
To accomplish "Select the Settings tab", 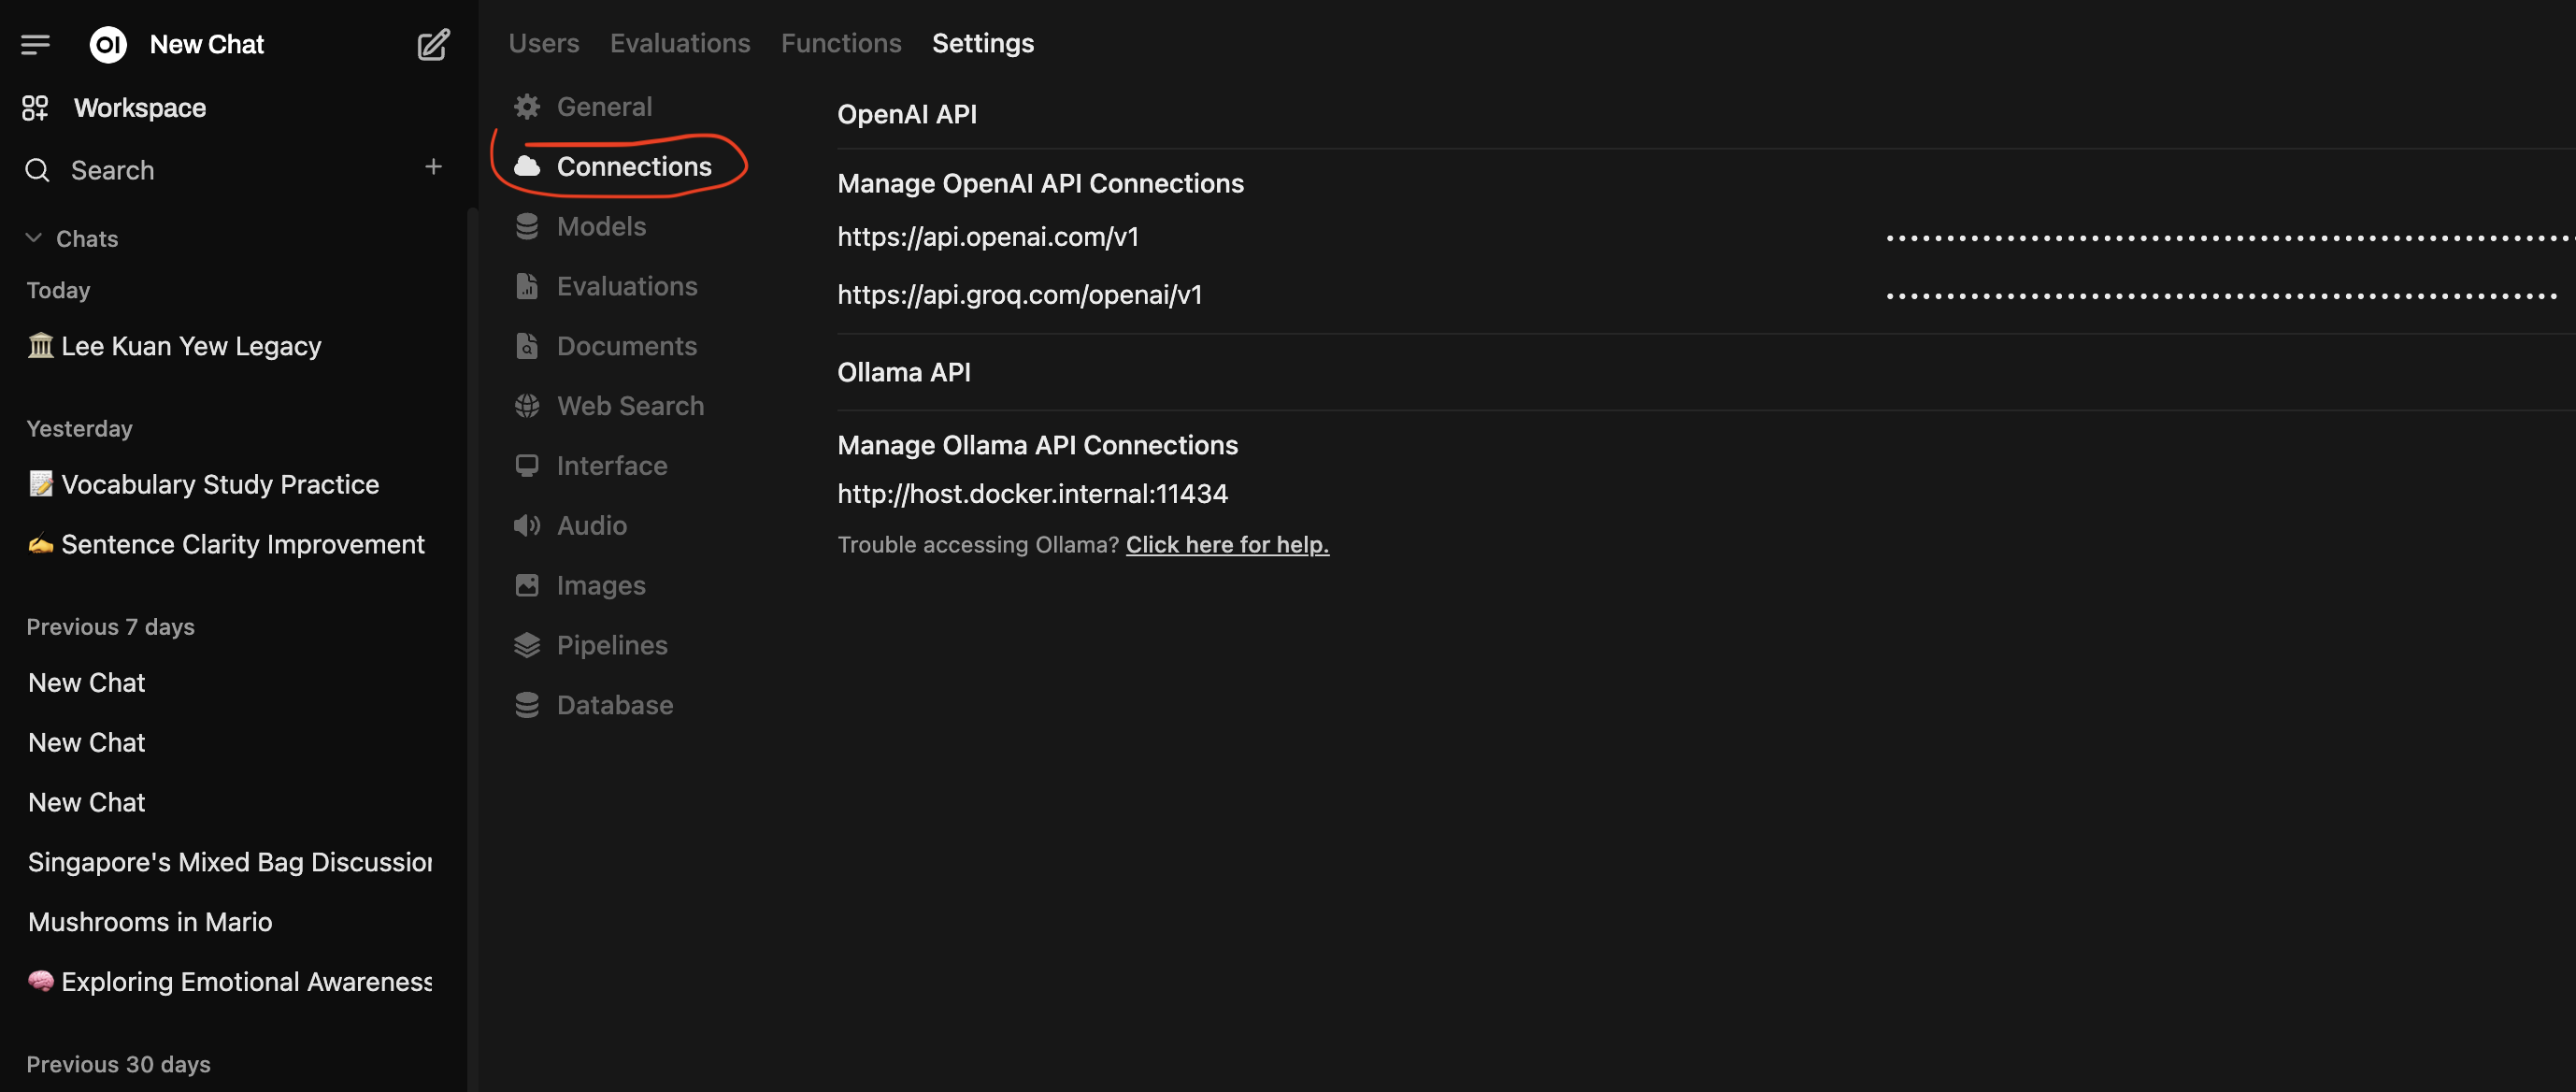I will coord(983,43).
